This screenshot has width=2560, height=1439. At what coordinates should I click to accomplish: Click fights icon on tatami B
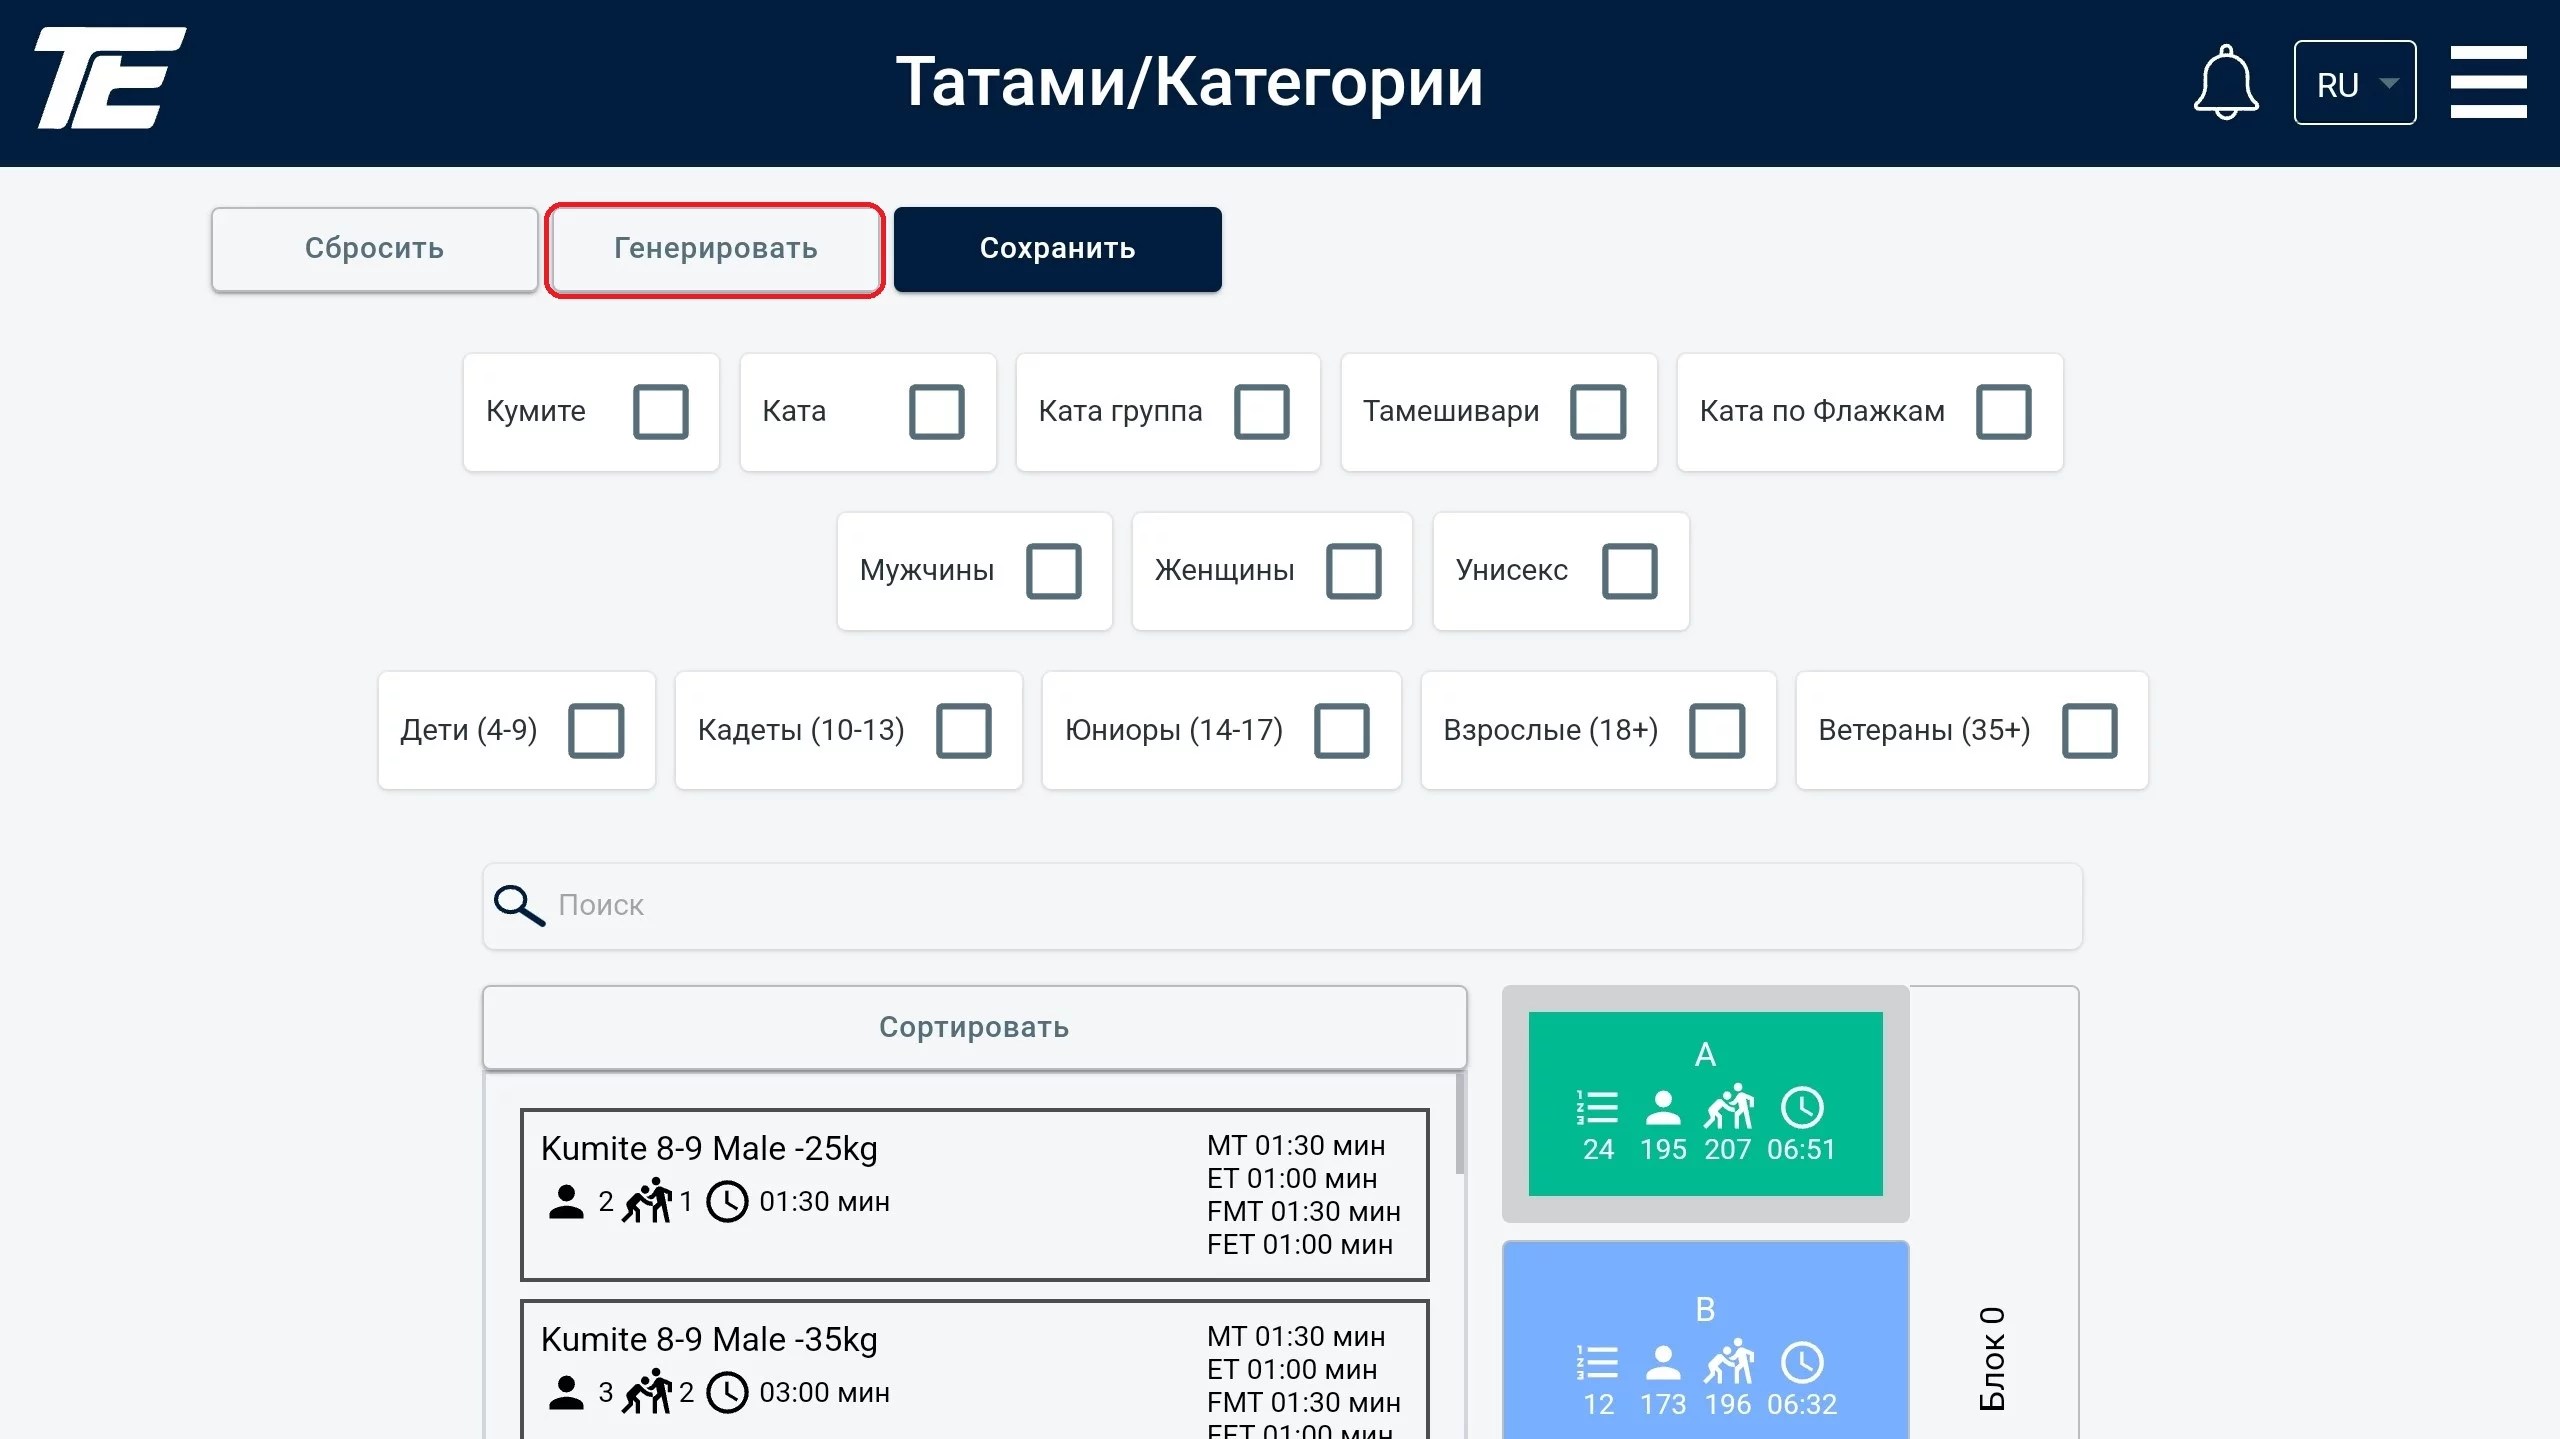click(x=1729, y=1361)
